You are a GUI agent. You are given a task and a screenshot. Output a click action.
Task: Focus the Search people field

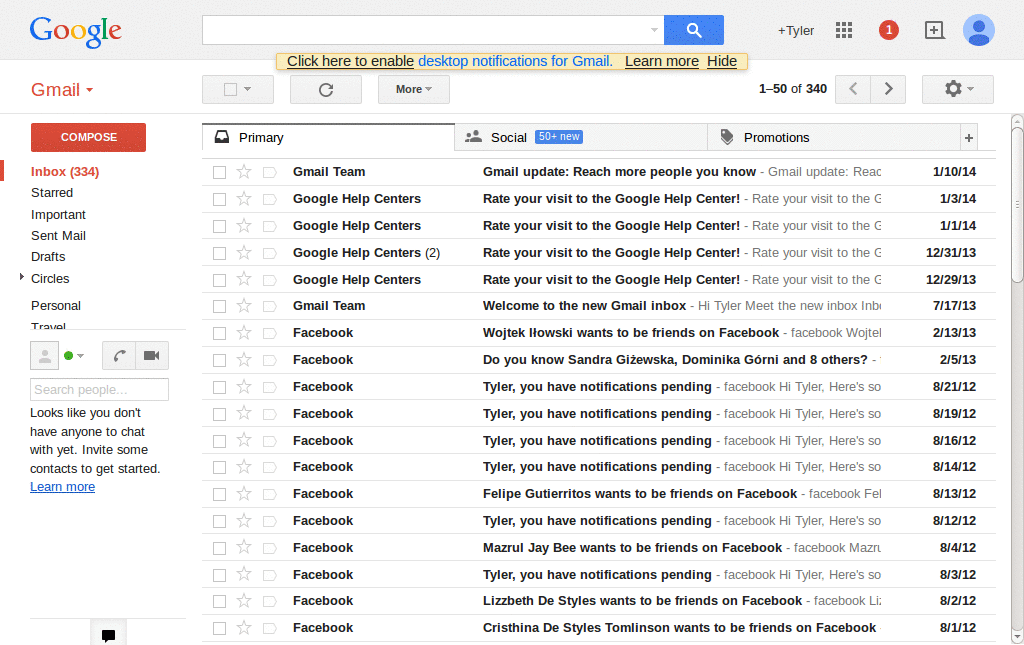coord(99,390)
